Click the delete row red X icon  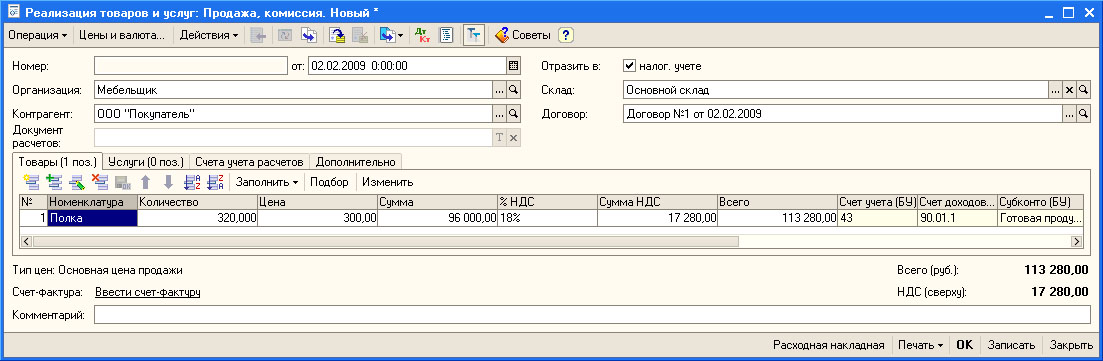coord(100,182)
